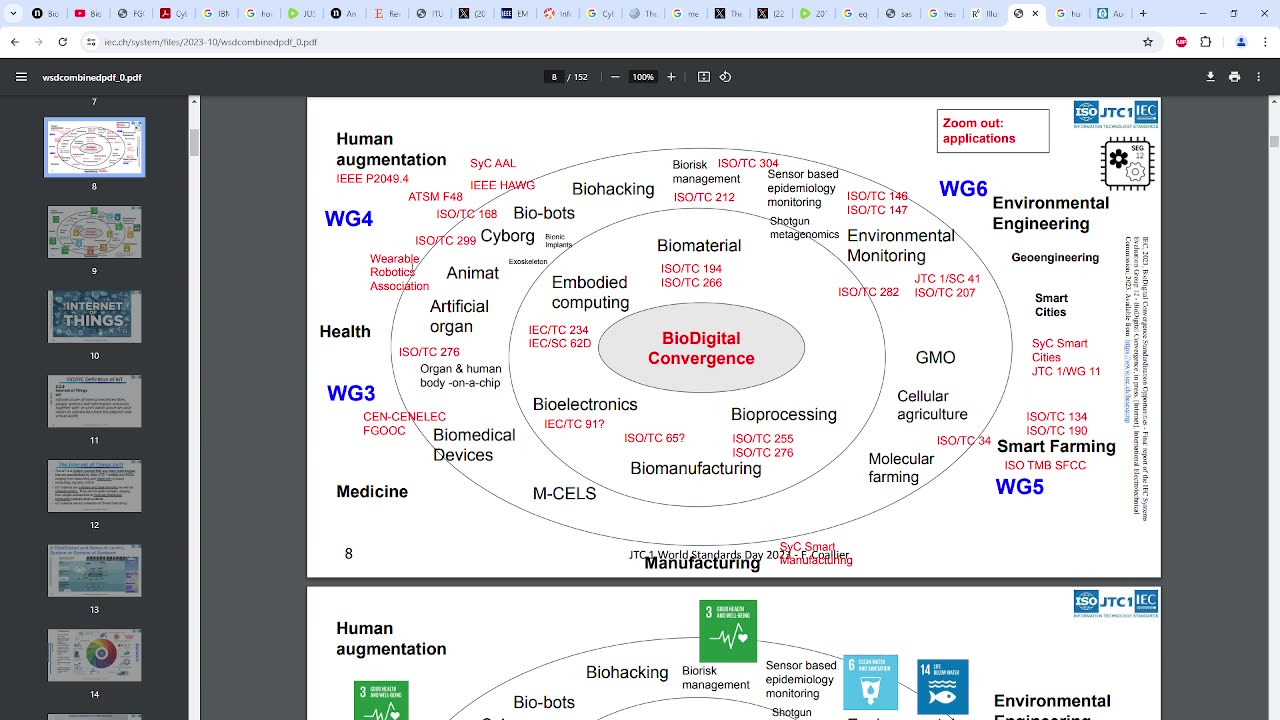Click the fit to page icon
This screenshot has width=1280, height=720.
(704, 77)
